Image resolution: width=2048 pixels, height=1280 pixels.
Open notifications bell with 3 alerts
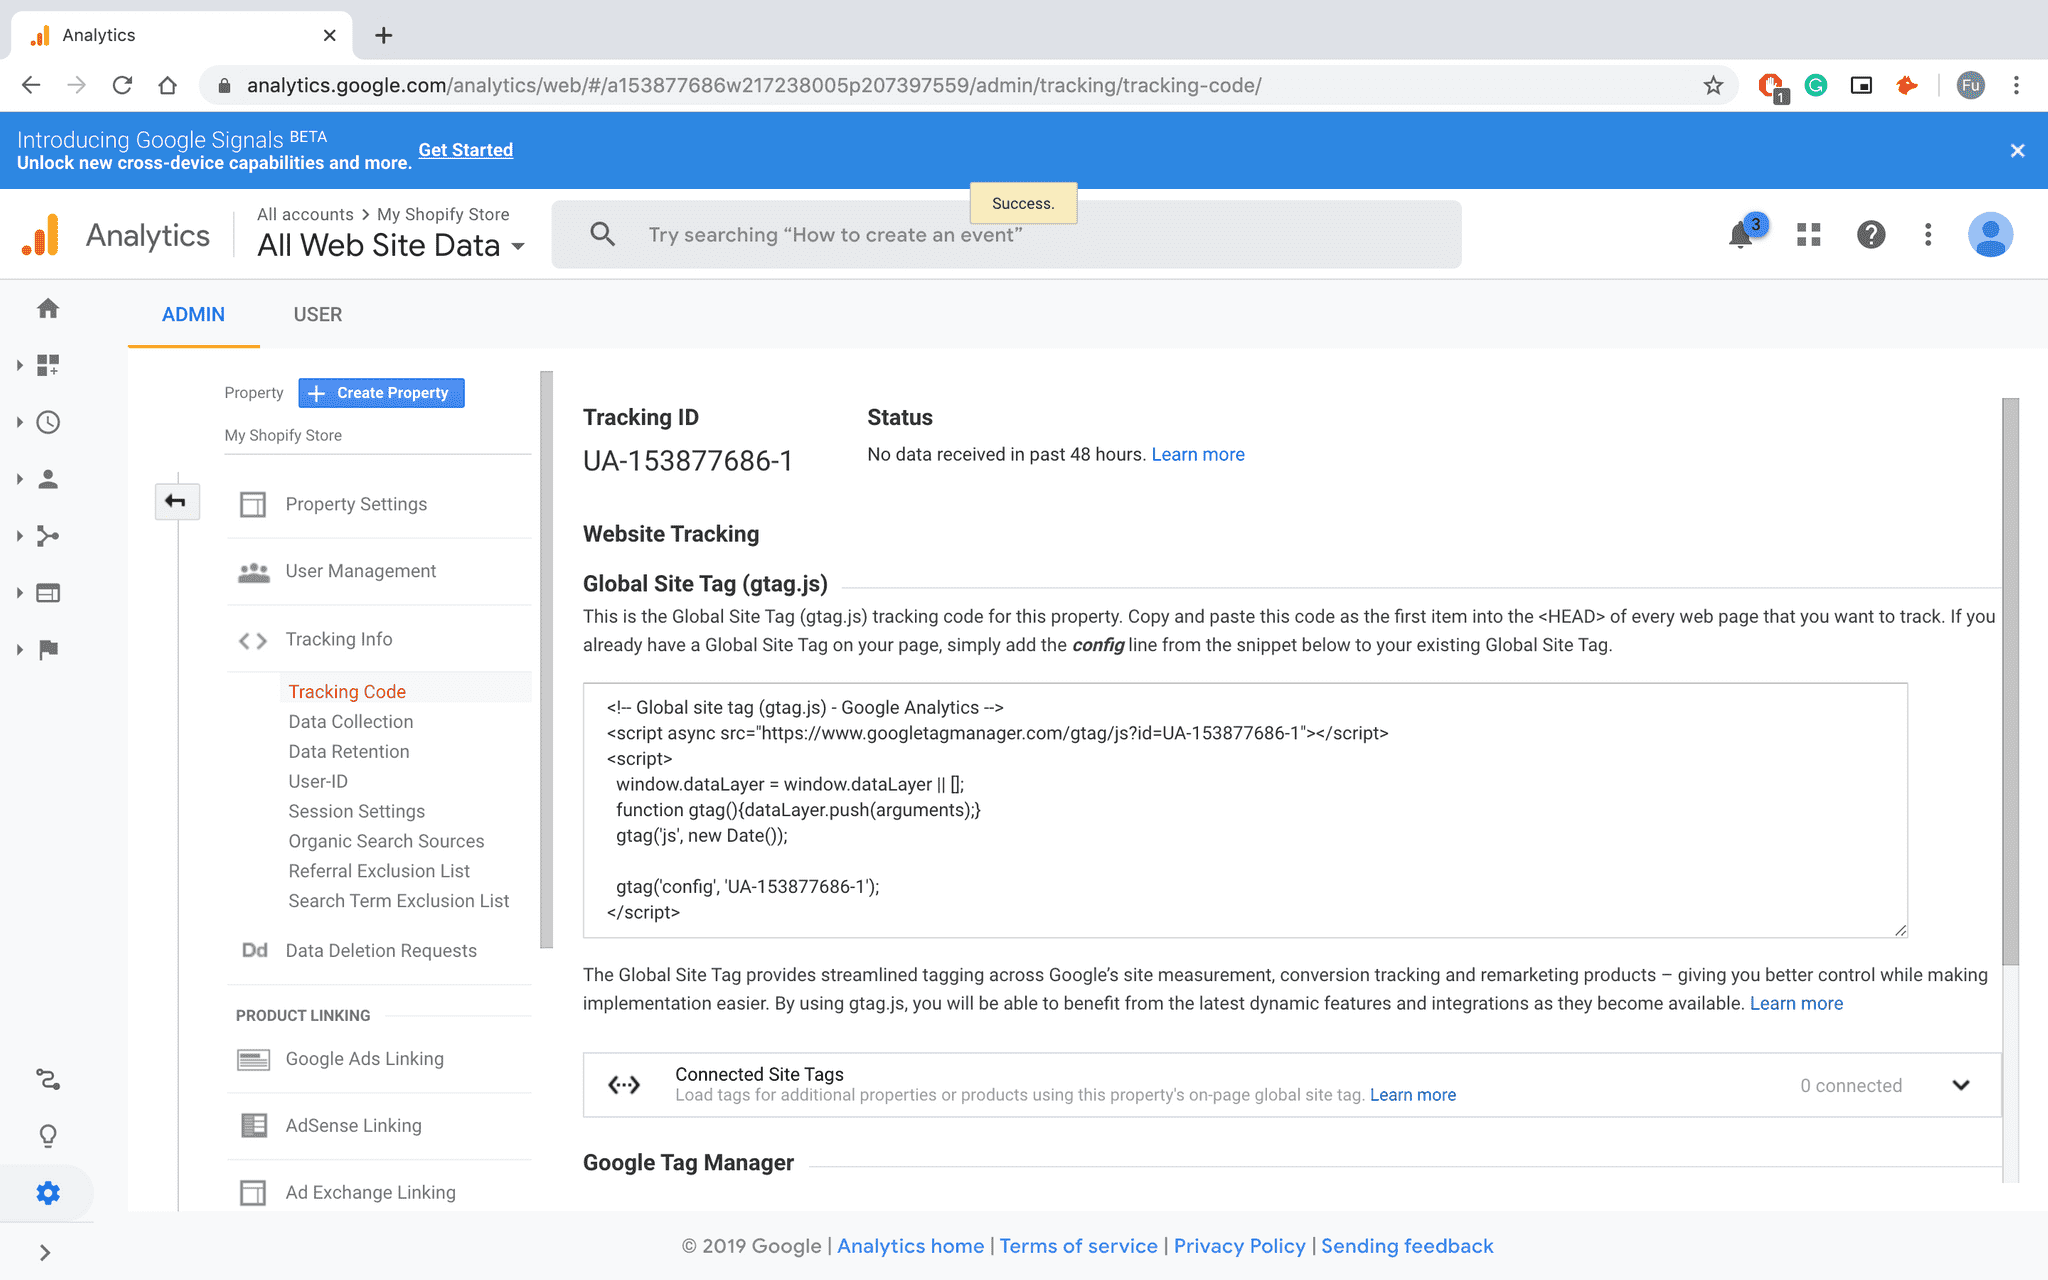[1741, 234]
